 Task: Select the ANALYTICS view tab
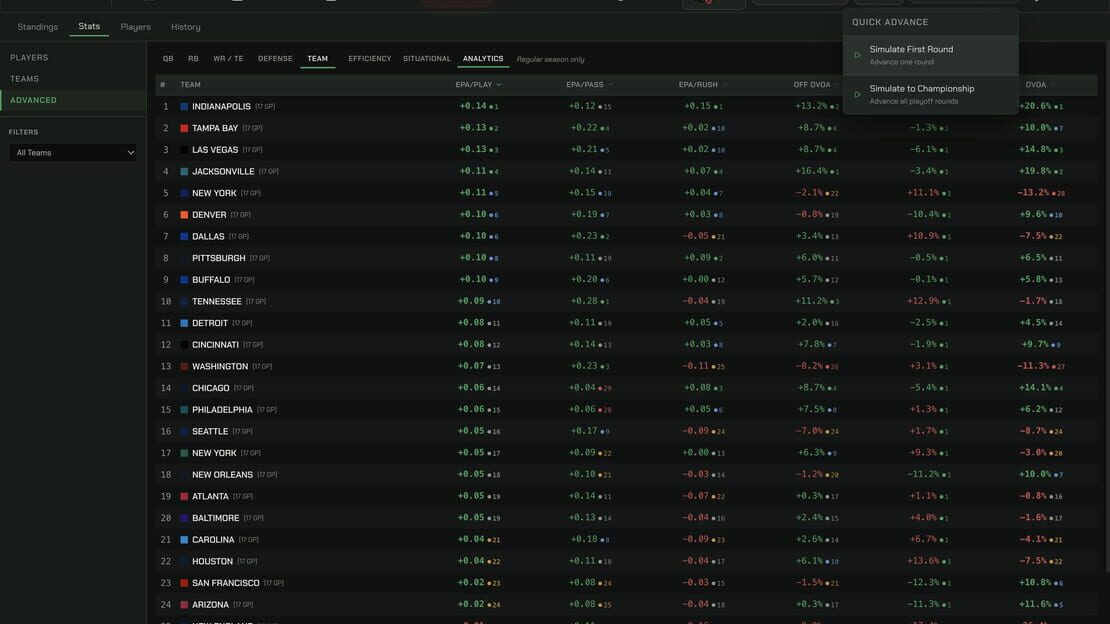[x=483, y=59]
